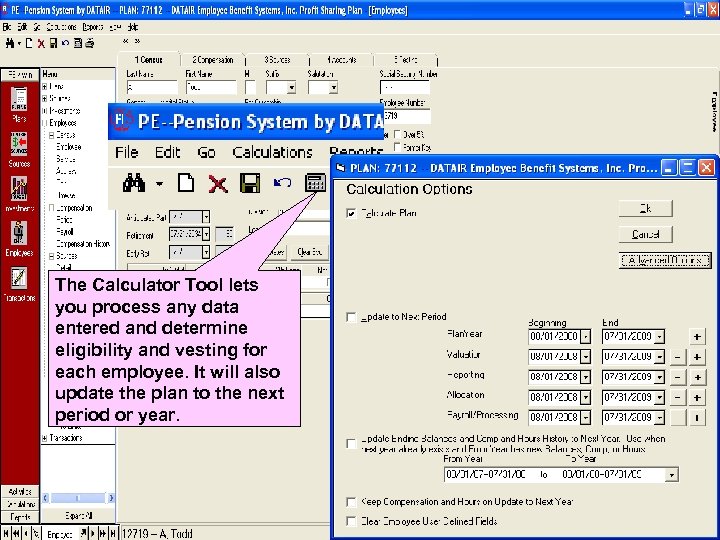Open Sources from the red sidebar
The width and height of the screenshot is (720, 540).
pyautogui.click(x=19, y=150)
